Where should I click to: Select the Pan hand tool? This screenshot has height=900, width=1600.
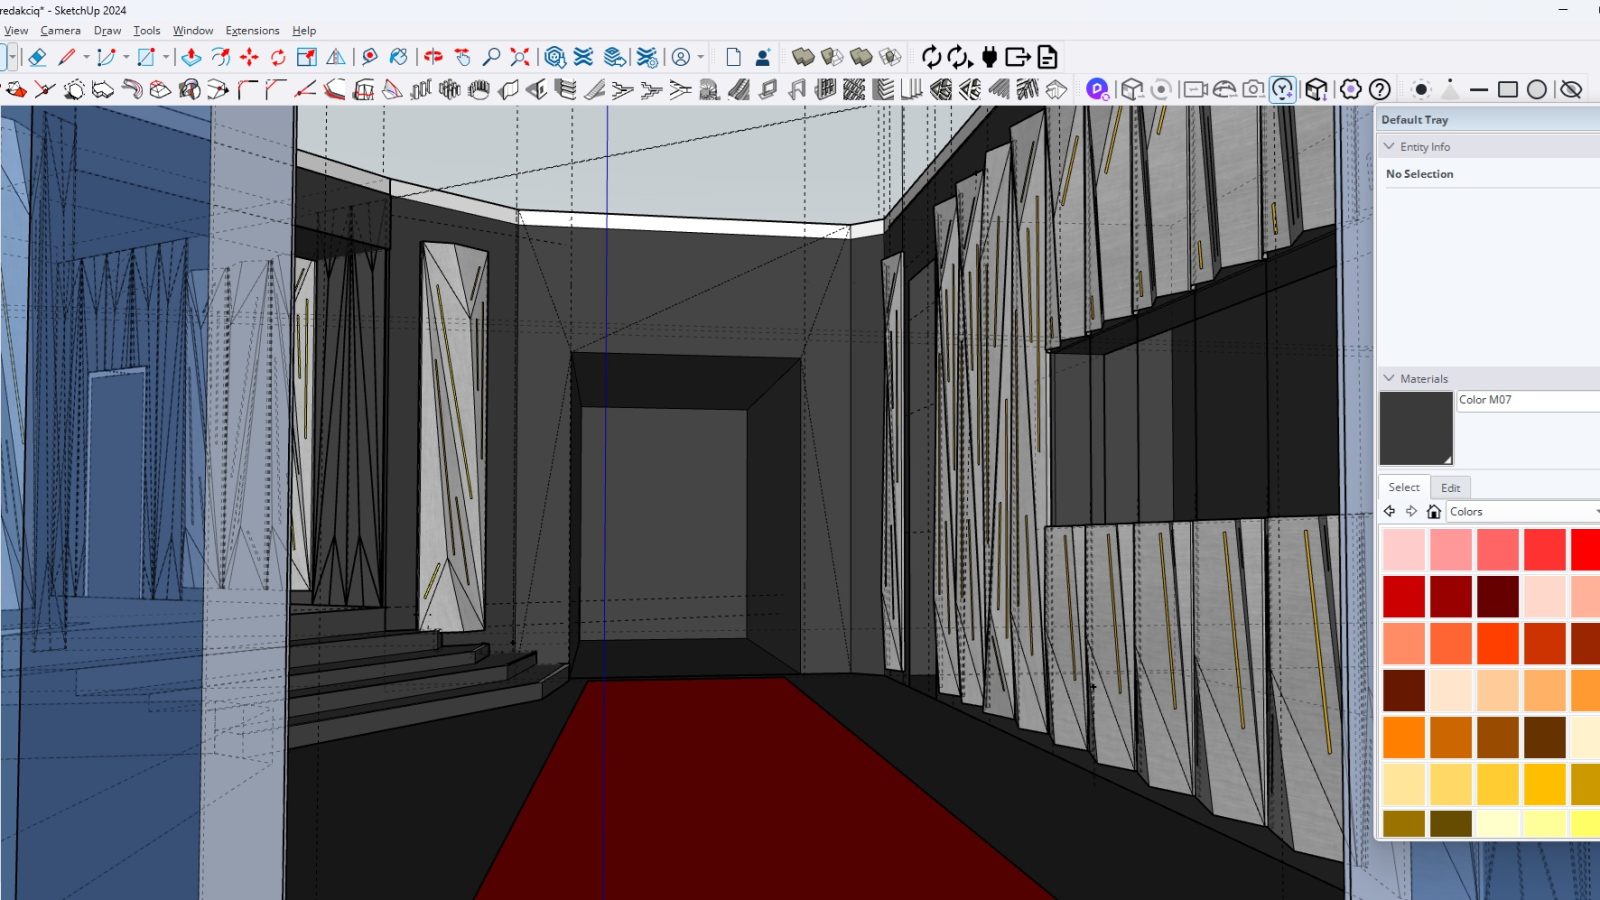(x=462, y=57)
